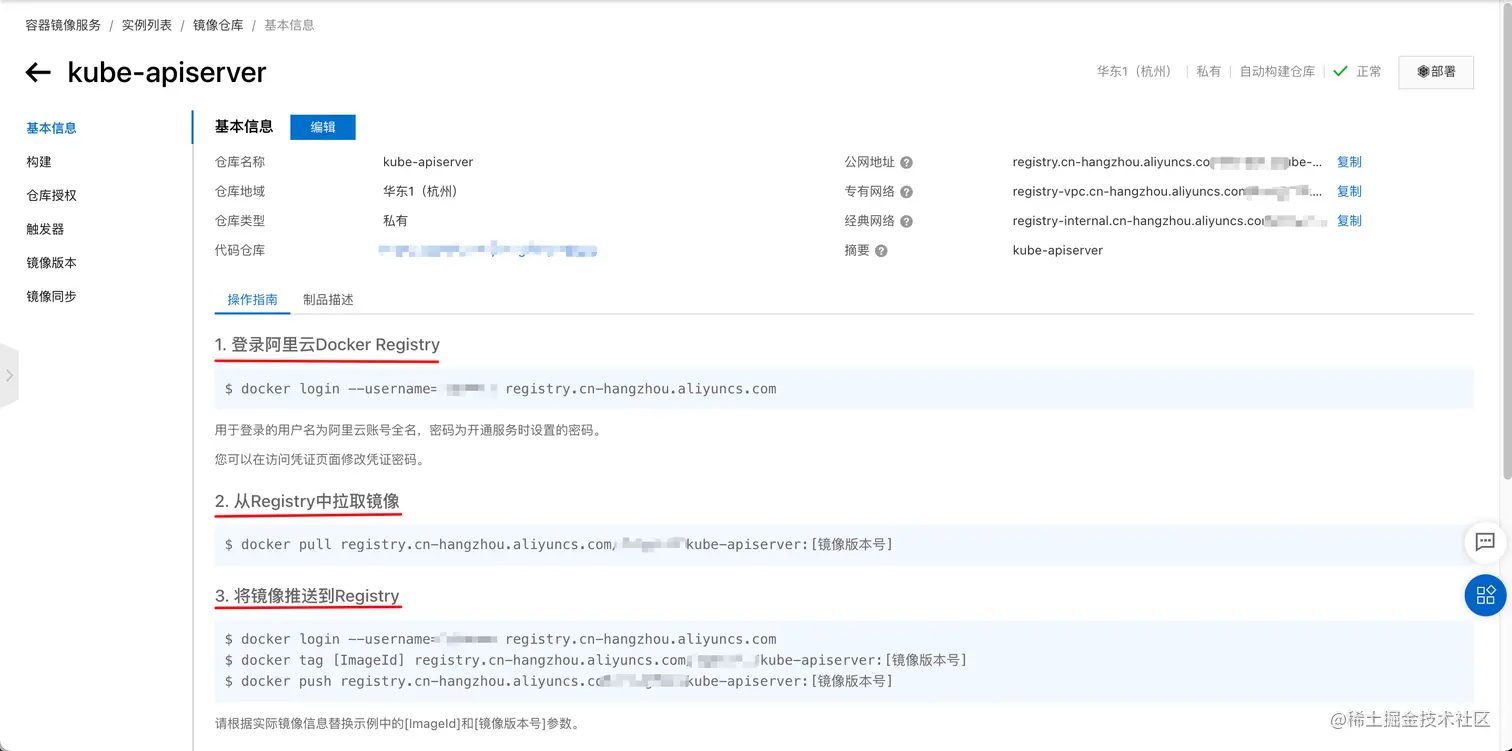Open 仓库授权 in the sidebar

coord(52,196)
